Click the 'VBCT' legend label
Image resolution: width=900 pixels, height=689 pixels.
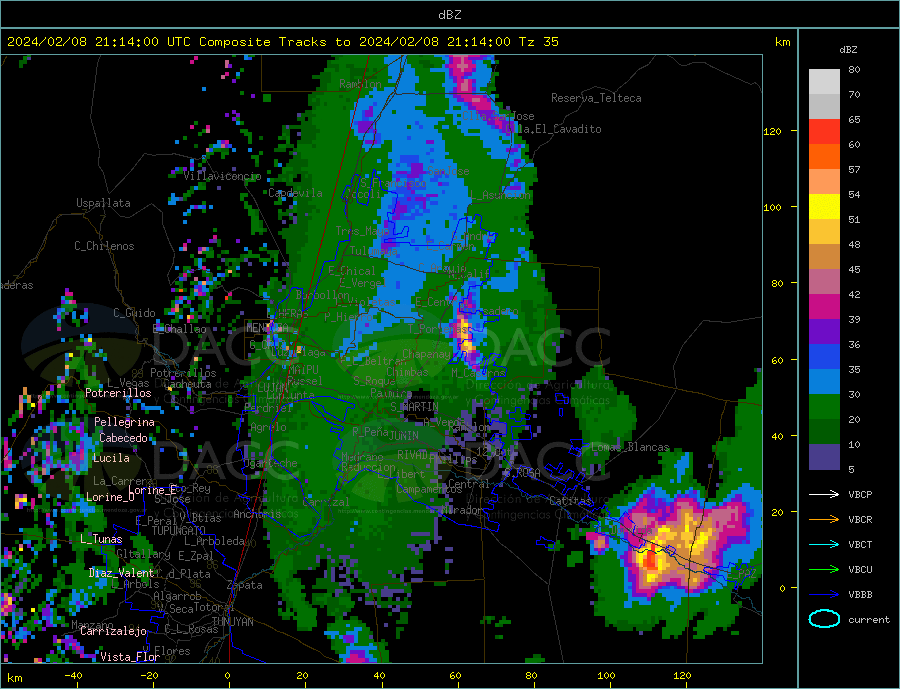[860, 544]
